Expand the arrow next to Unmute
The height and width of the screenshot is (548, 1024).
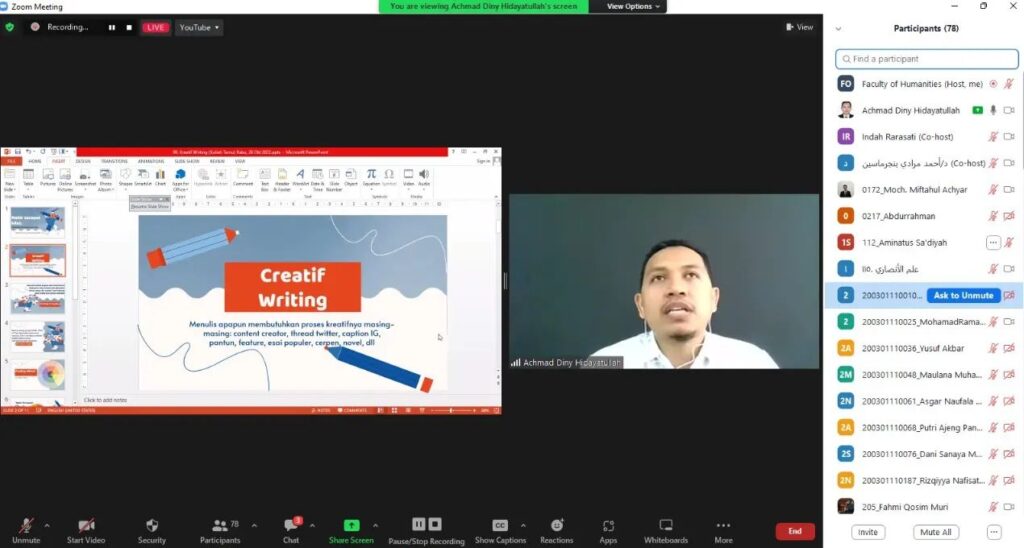point(47,525)
